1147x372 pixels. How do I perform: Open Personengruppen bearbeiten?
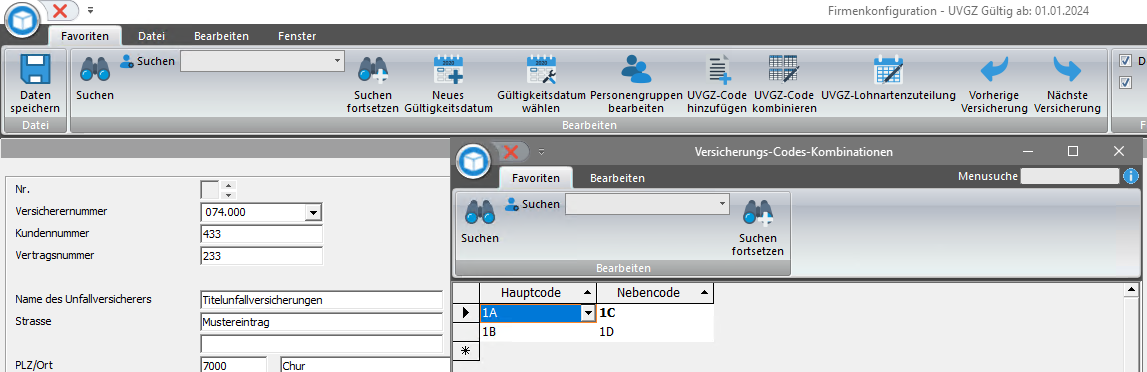coord(636,71)
